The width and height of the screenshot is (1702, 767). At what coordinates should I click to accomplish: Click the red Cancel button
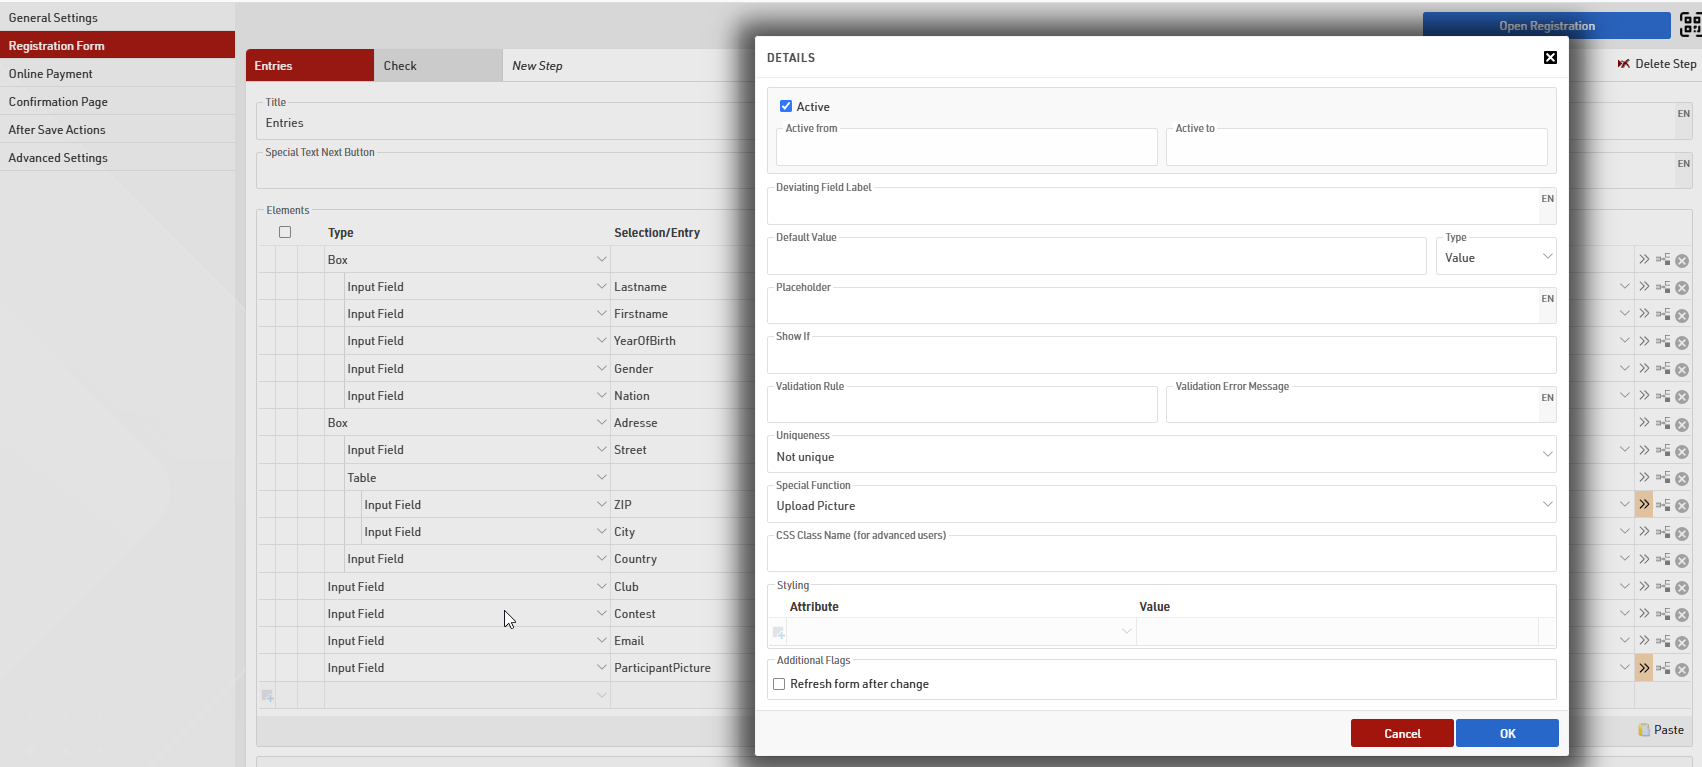(1401, 733)
